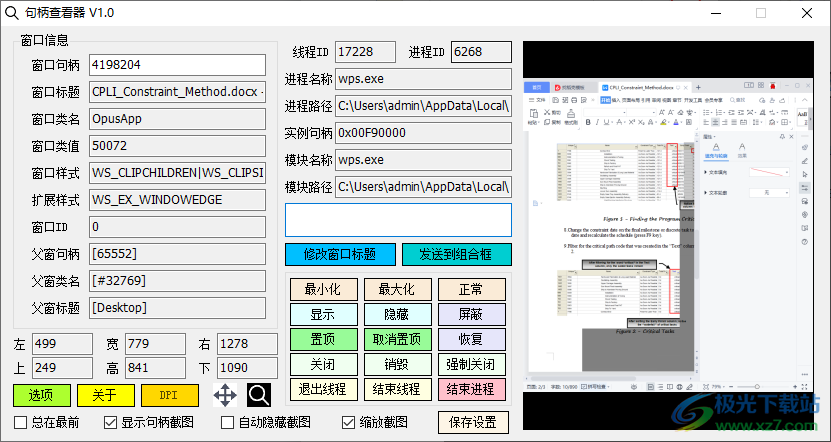The image size is (831, 442).
Task: Click the 保存设置 button
Action: (x=473, y=422)
